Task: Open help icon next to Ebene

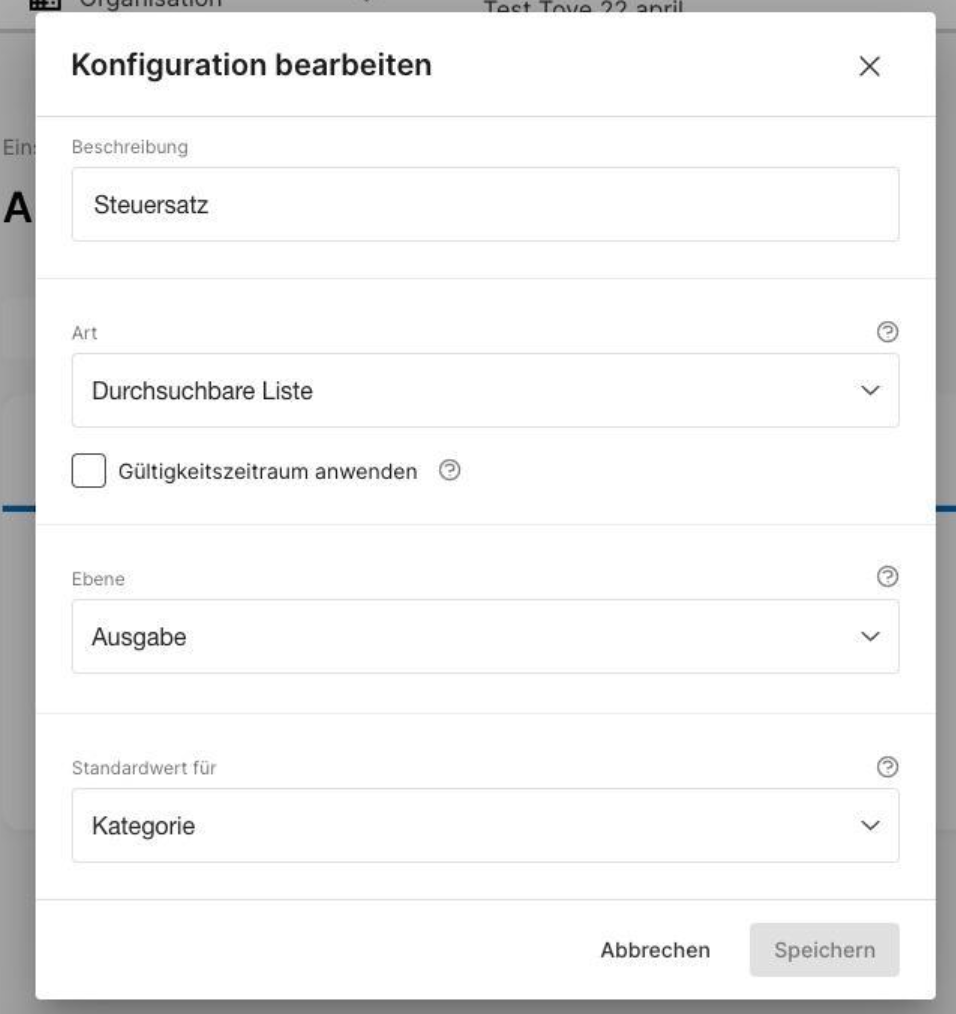Action: [x=887, y=576]
